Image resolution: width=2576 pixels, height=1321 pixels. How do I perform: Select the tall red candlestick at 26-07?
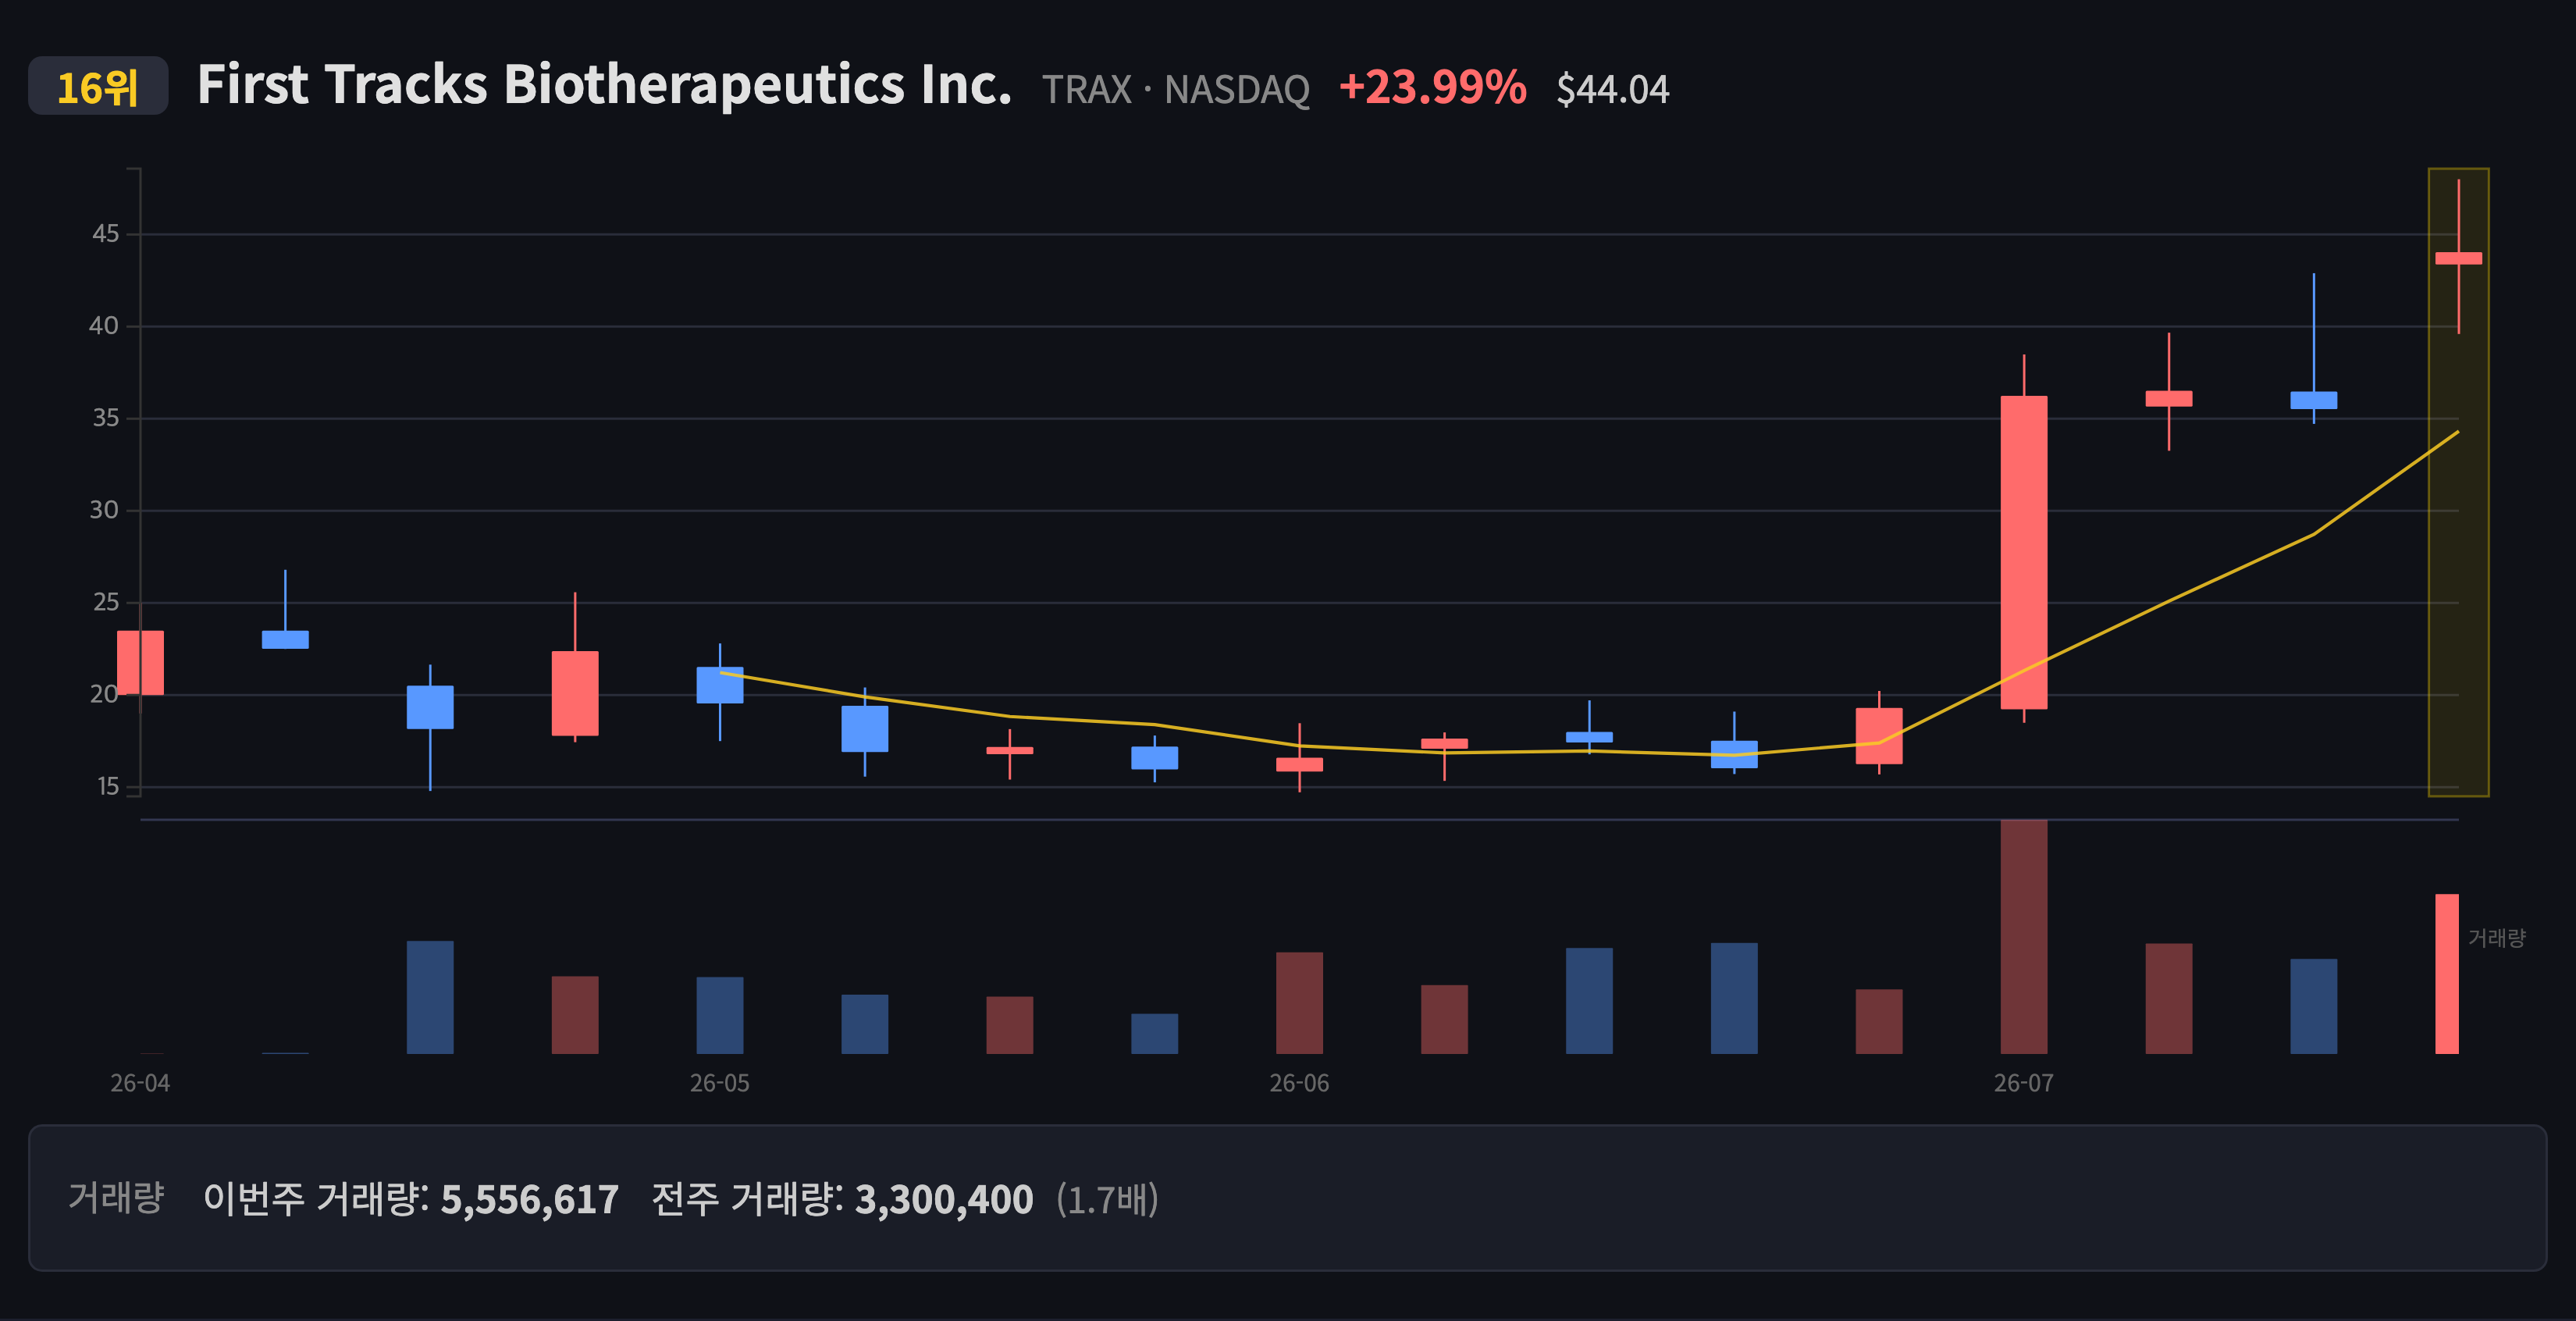[2023, 552]
